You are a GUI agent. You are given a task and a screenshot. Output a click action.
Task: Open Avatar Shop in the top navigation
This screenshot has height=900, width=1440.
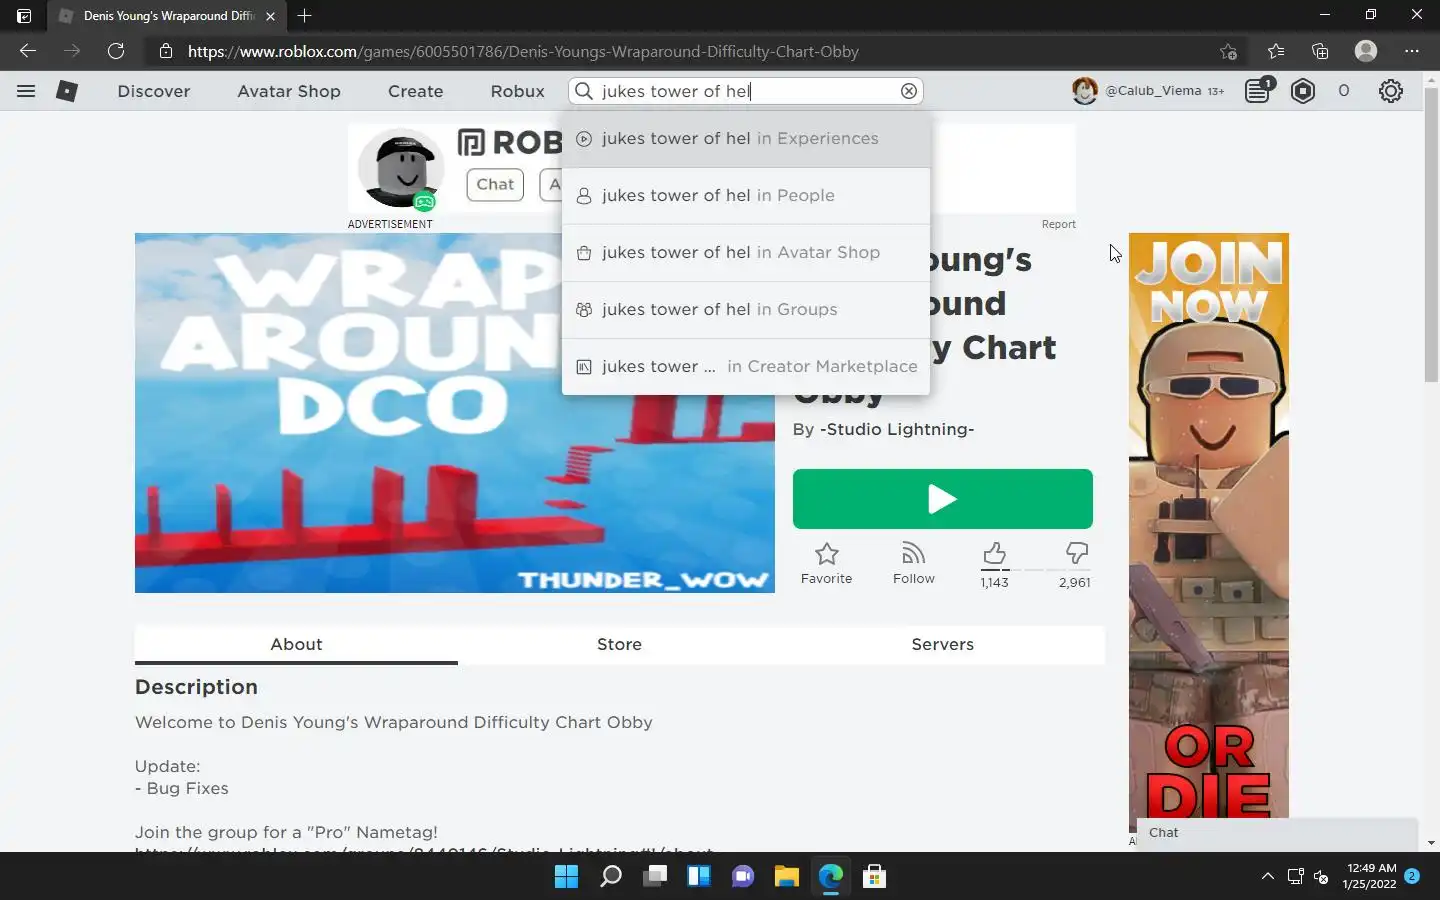289,91
